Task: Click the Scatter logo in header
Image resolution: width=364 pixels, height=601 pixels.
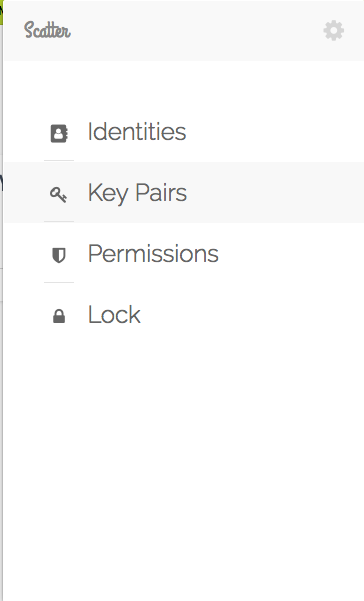Action: (47, 30)
